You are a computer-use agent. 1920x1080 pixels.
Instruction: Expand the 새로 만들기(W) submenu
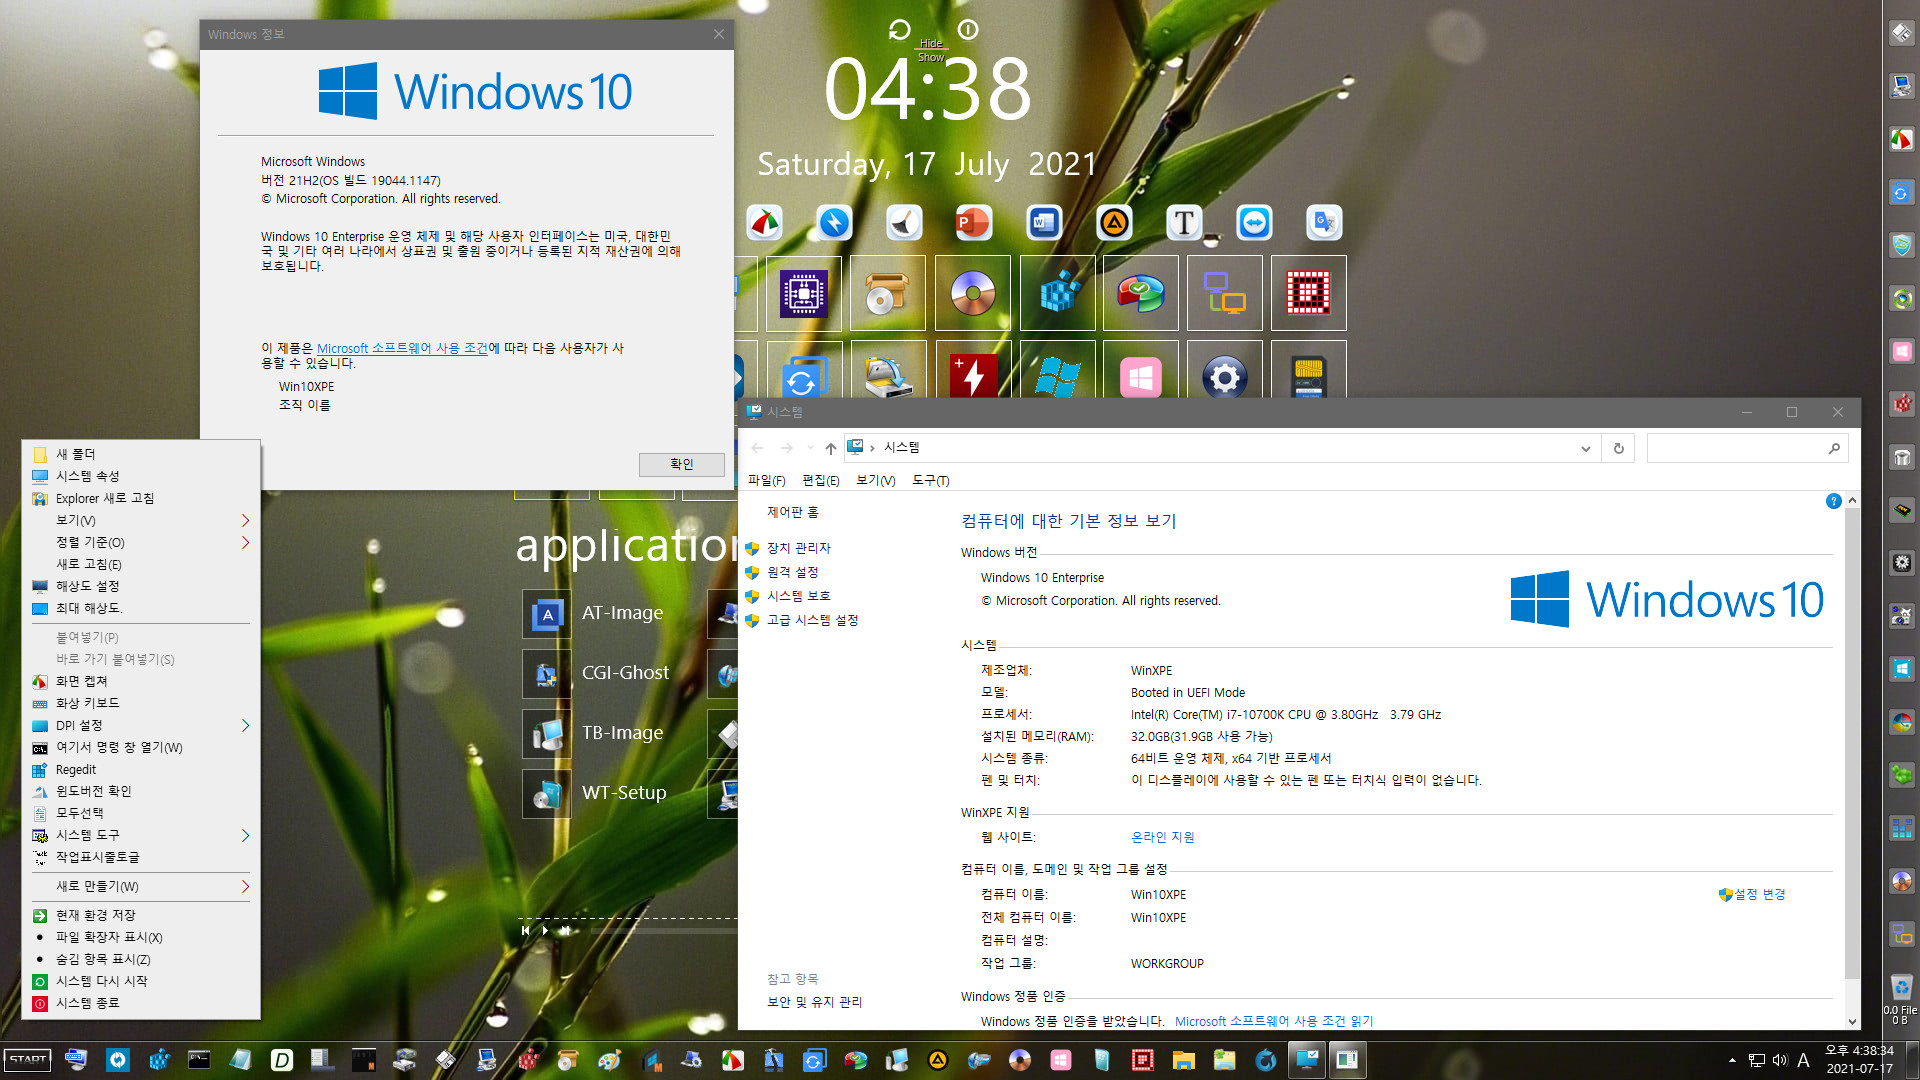140,886
